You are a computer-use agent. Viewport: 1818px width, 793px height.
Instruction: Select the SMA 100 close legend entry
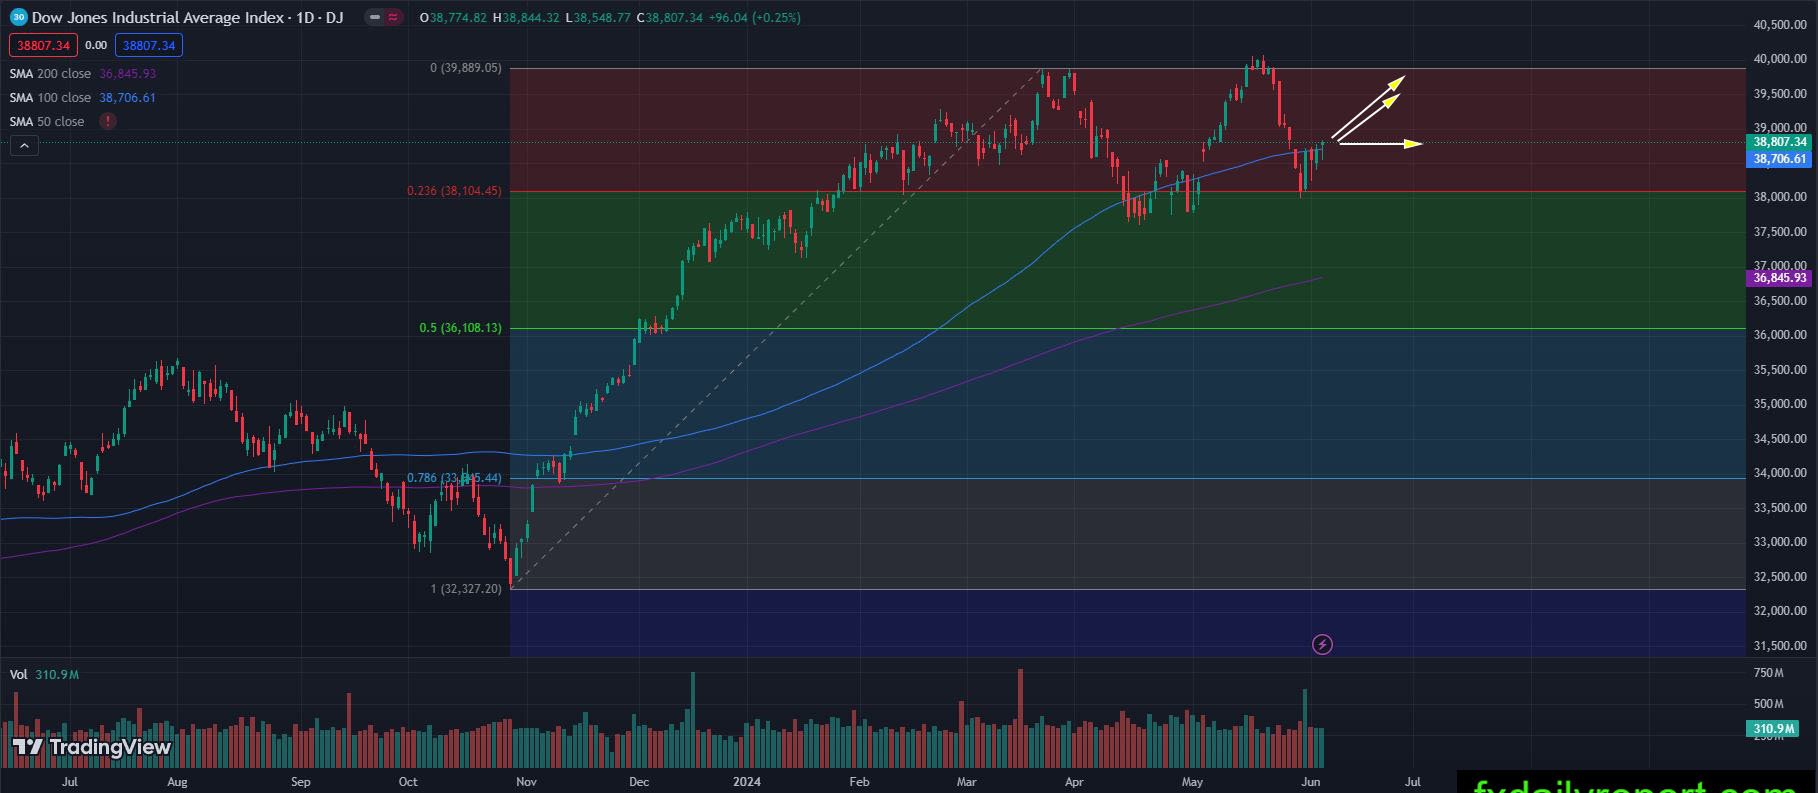coord(83,97)
